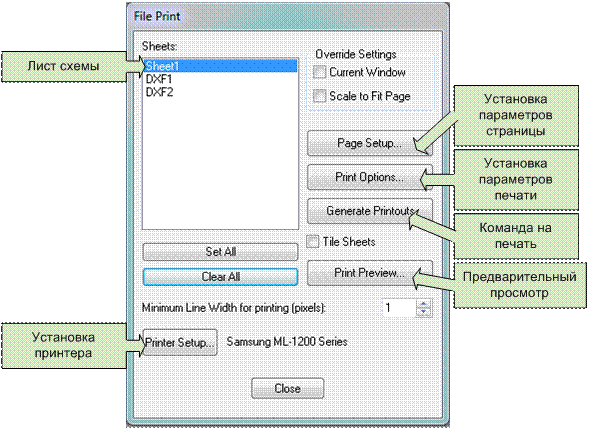The image size is (589, 432).
Task: Check the Tile Sheets option
Action: (313, 242)
